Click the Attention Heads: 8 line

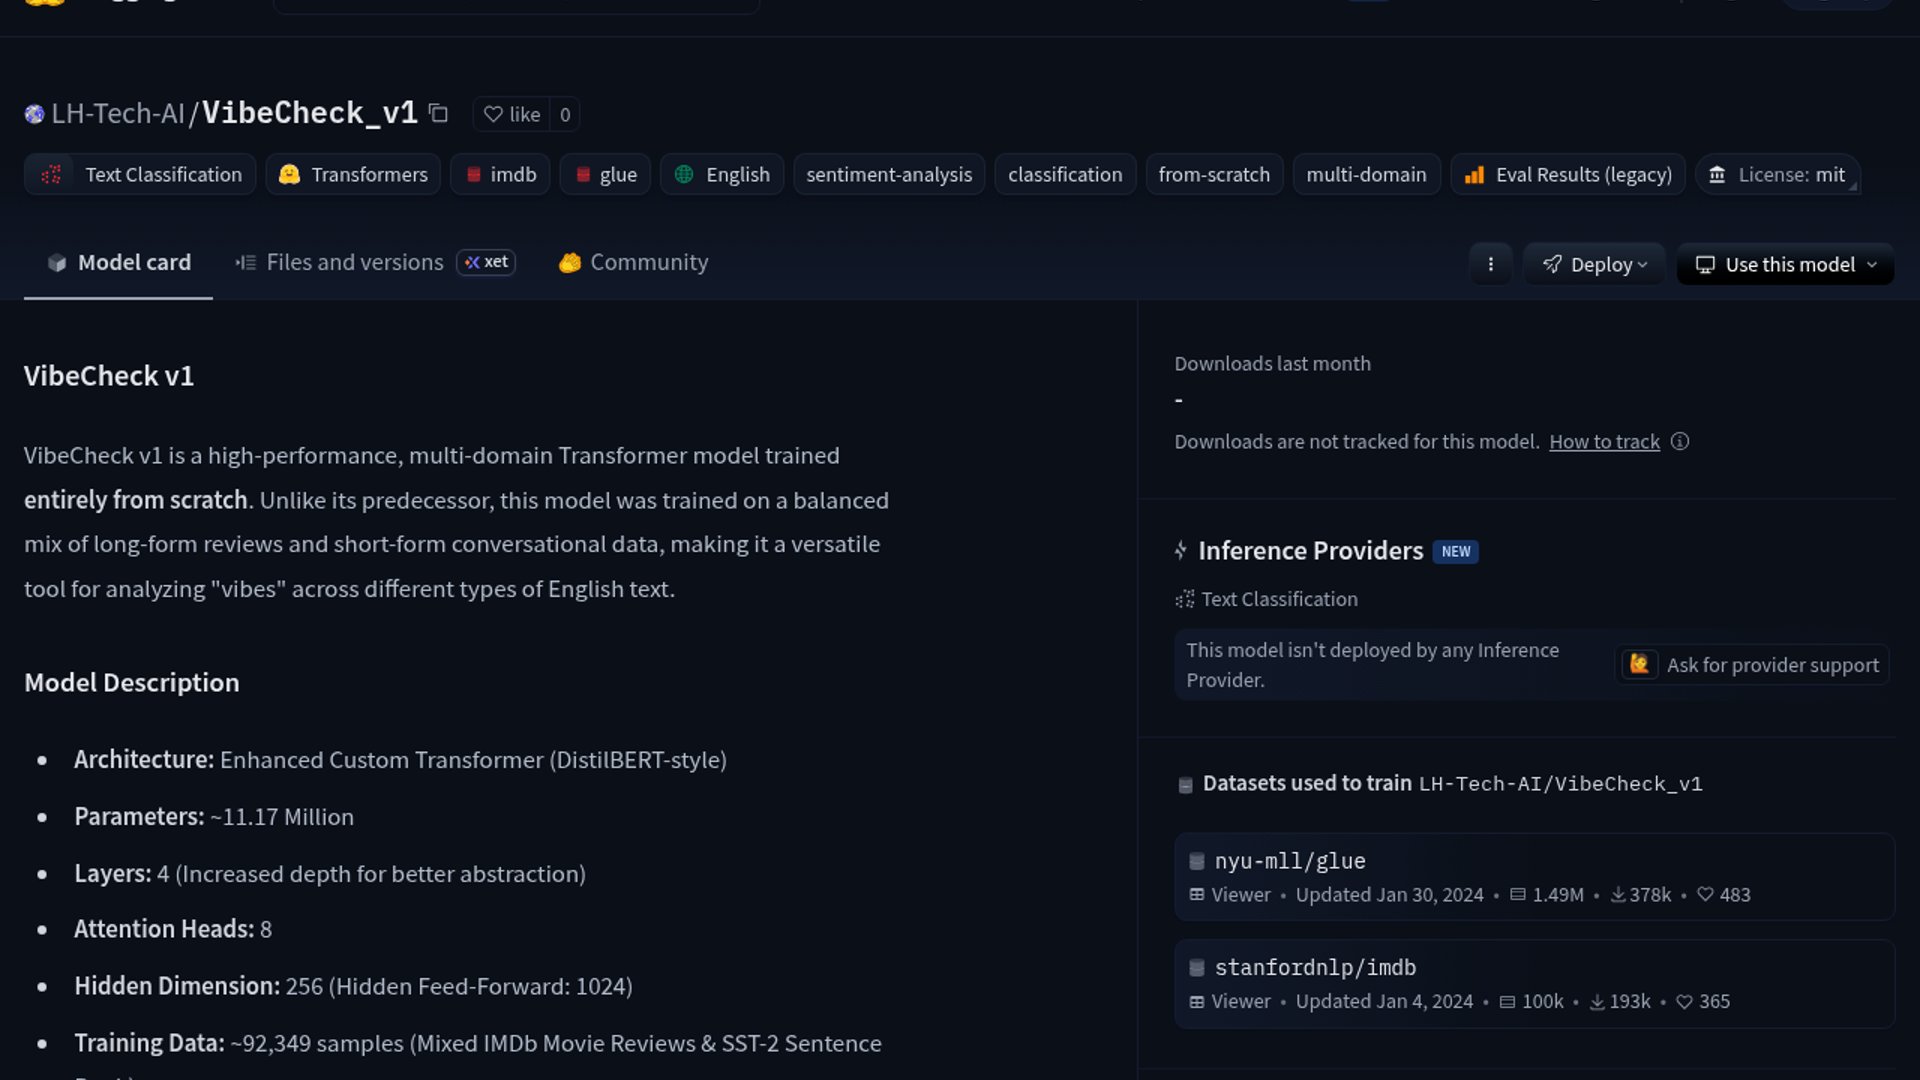[173, 929]
